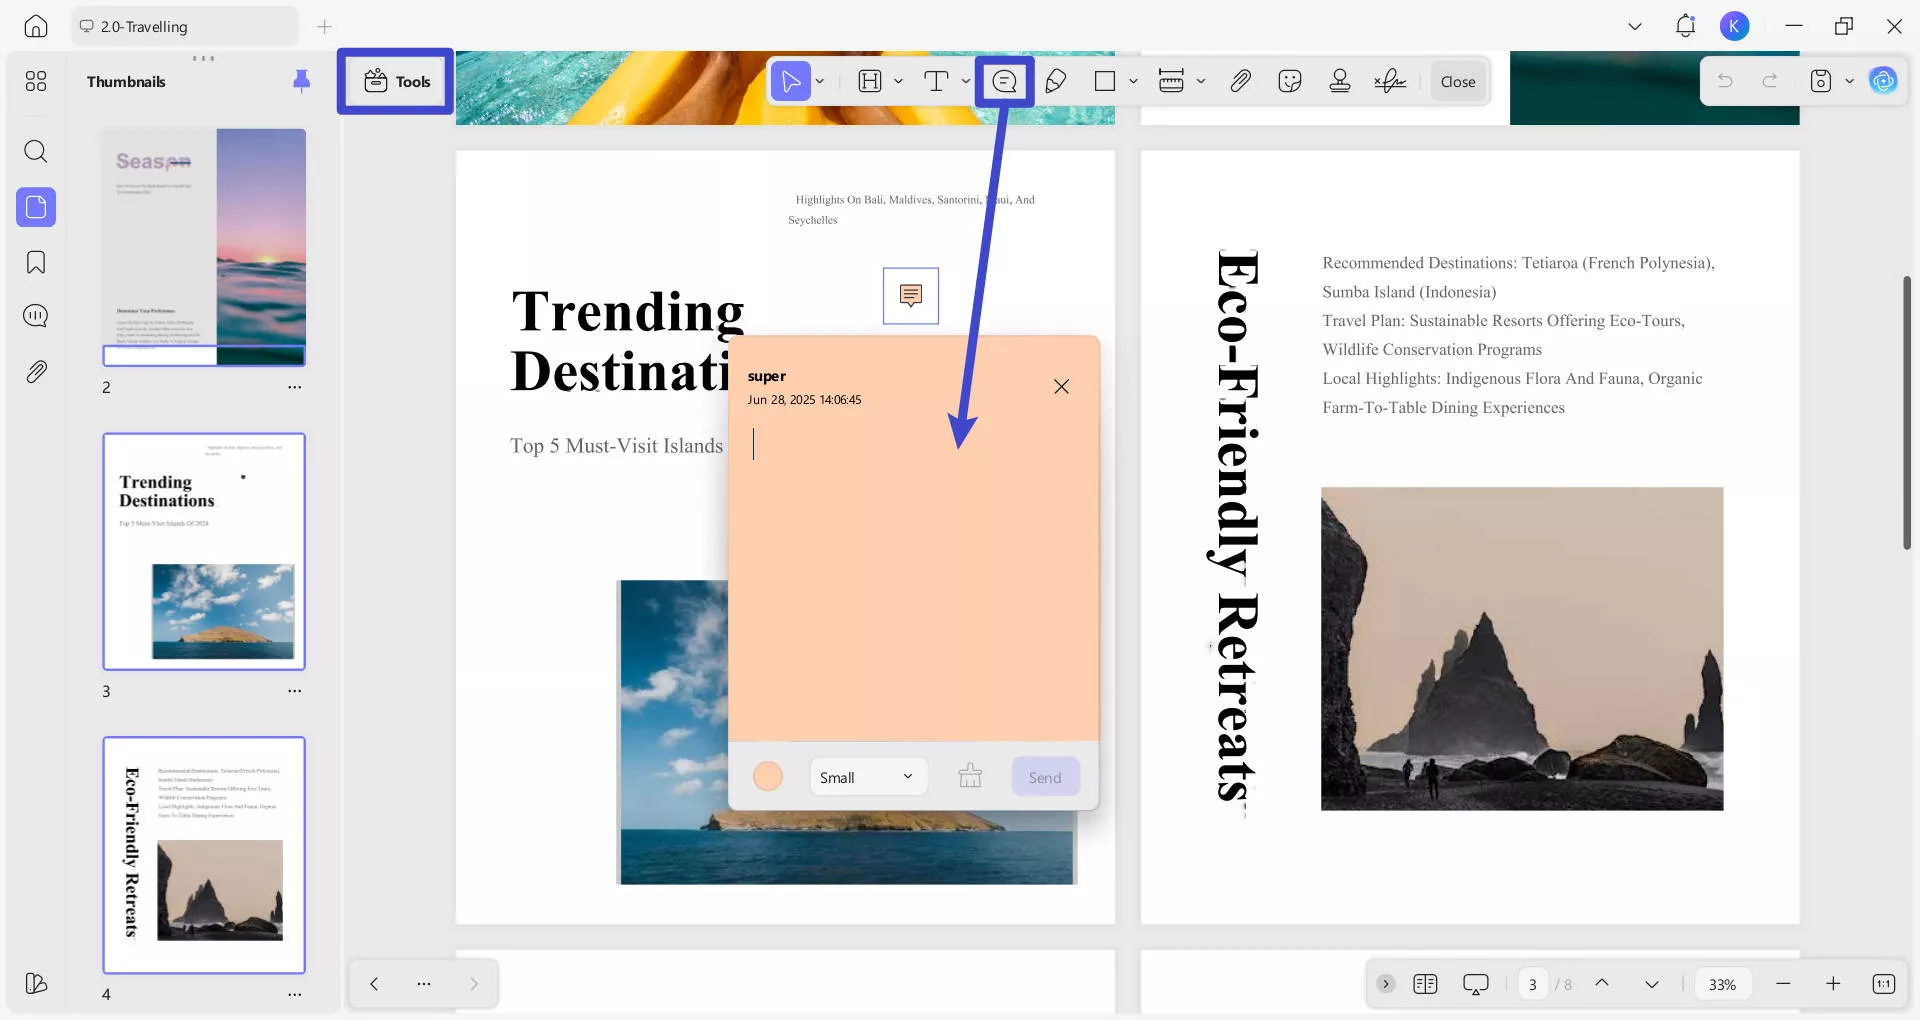Open the search panel in left sidebar
Screen dimensions: 1920x1020
(x=36, y=151)
